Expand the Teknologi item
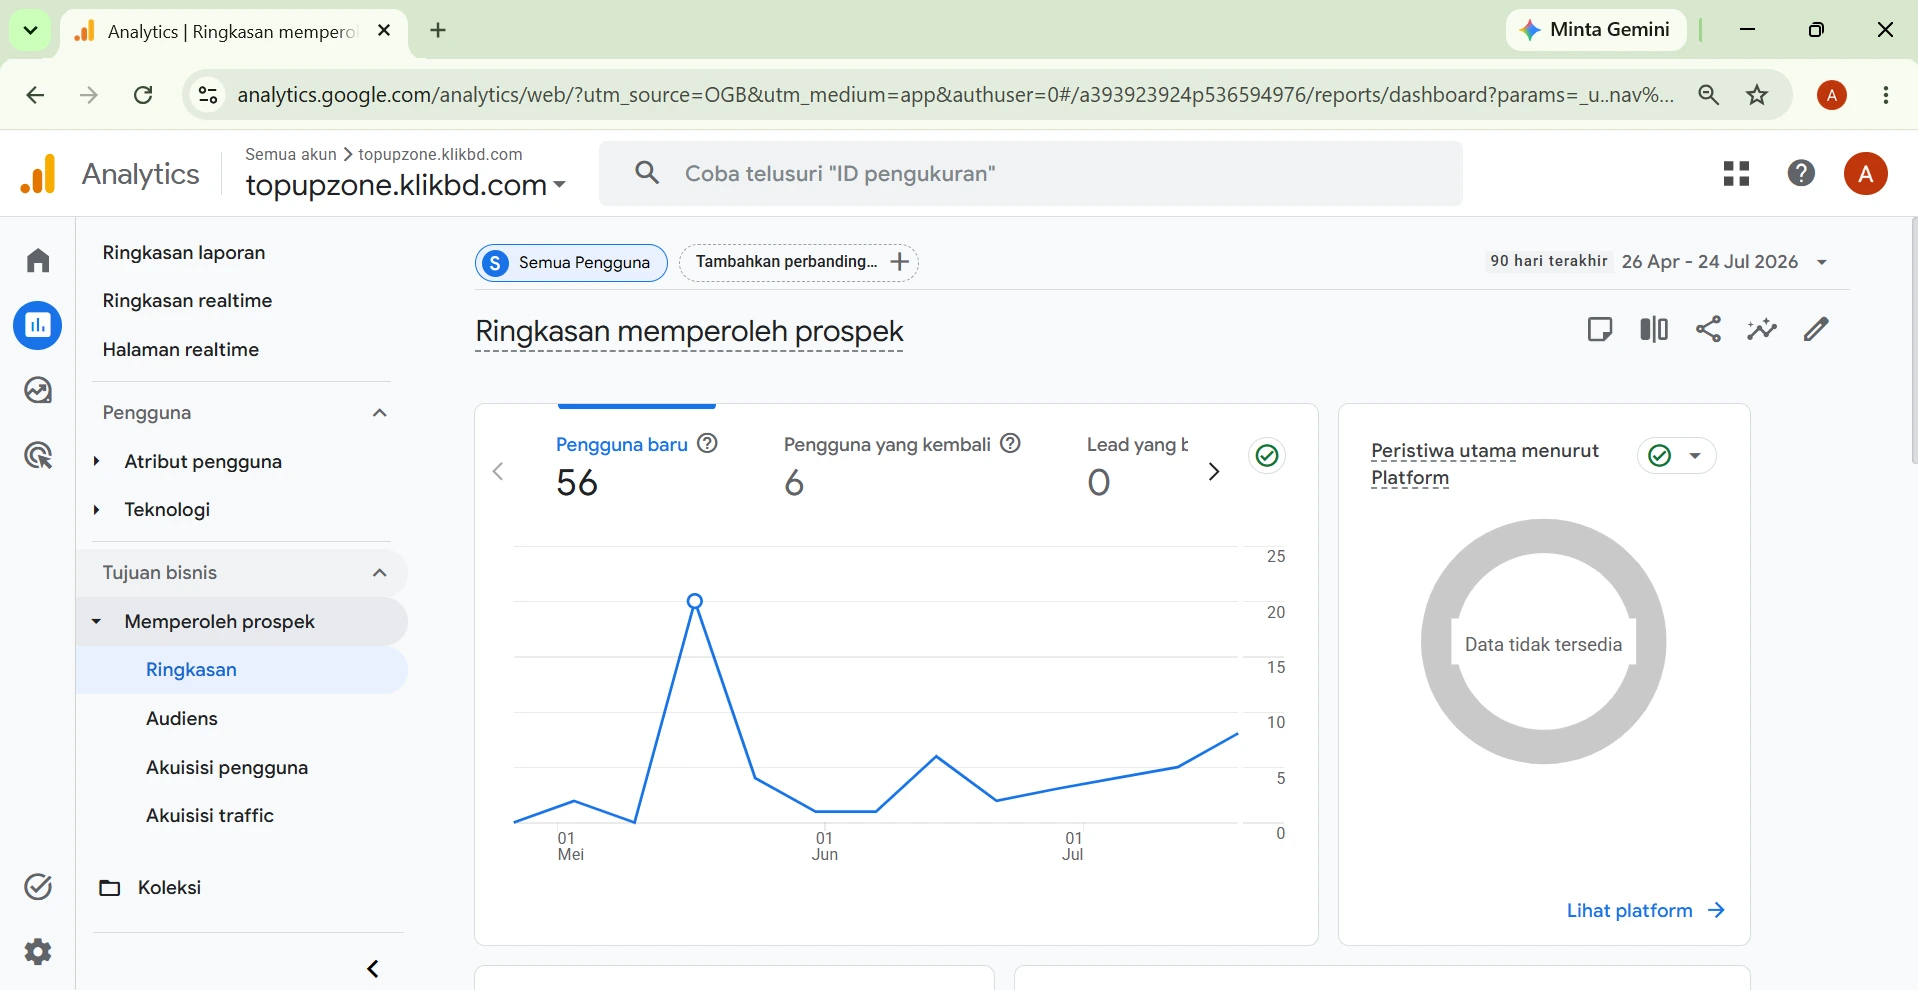This screenshot has width=1918, height=990. tap(97, 509)
